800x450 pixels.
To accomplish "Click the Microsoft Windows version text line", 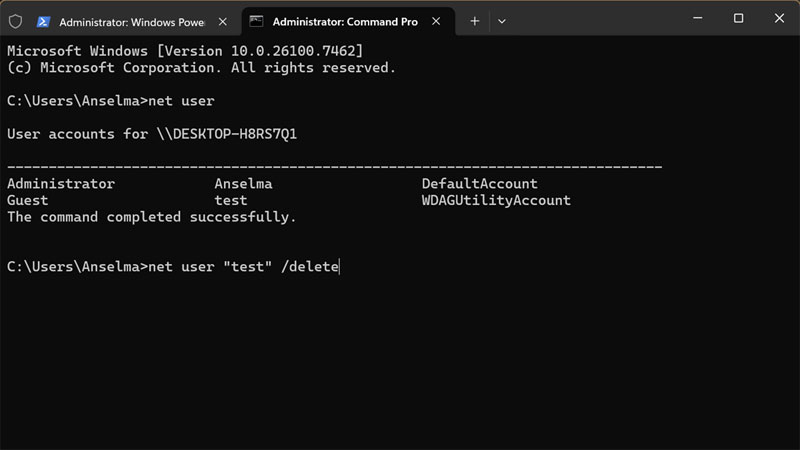I will click(185, 51).
